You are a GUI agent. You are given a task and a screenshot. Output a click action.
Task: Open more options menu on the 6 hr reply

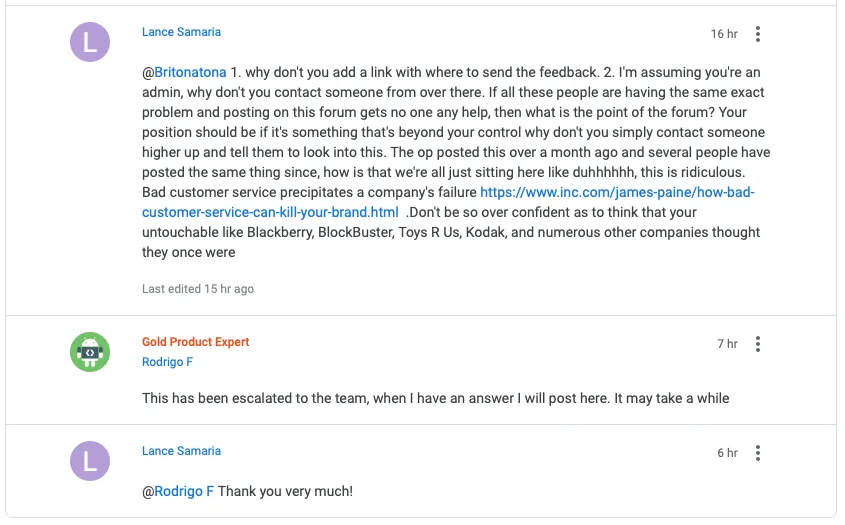click(x=758, y=453)
